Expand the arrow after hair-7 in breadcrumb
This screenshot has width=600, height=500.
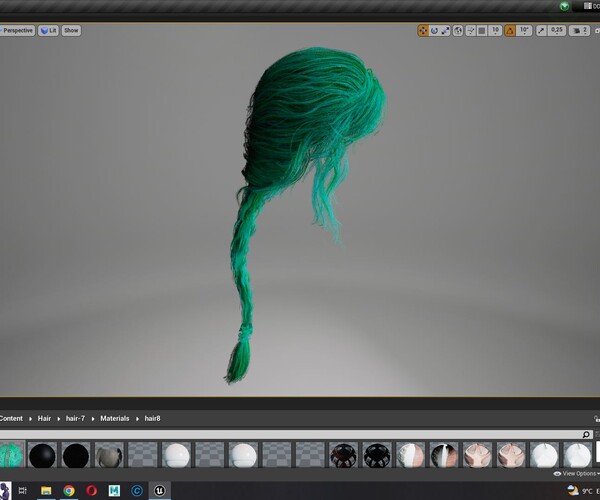(x=93, y=419)
